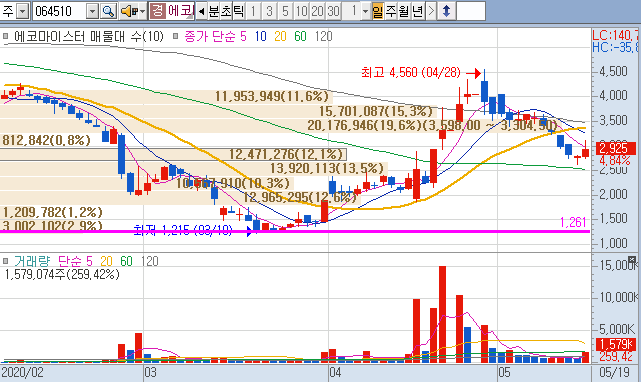Toggle the 종가 단순 moving average marker
641x382 pixels.
175,36
